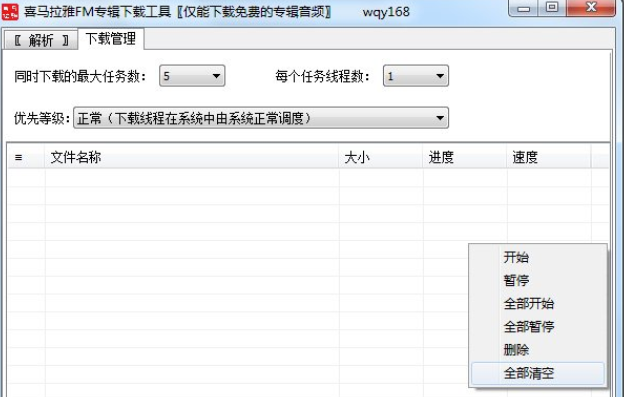Screen dimensions: 624x397
Task: Choose 开始 from the context menu
Action: 538,257
